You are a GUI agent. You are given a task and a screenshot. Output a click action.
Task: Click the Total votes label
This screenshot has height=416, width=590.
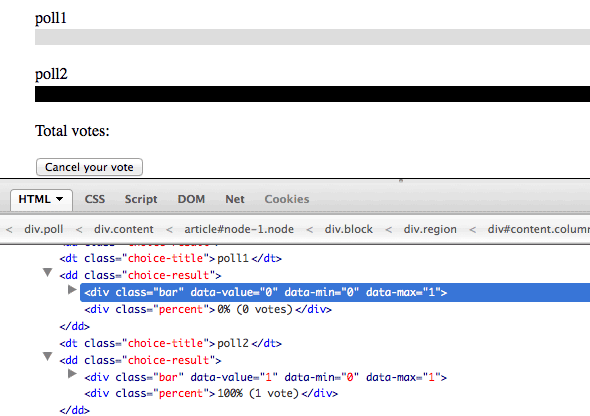(72, 131)
